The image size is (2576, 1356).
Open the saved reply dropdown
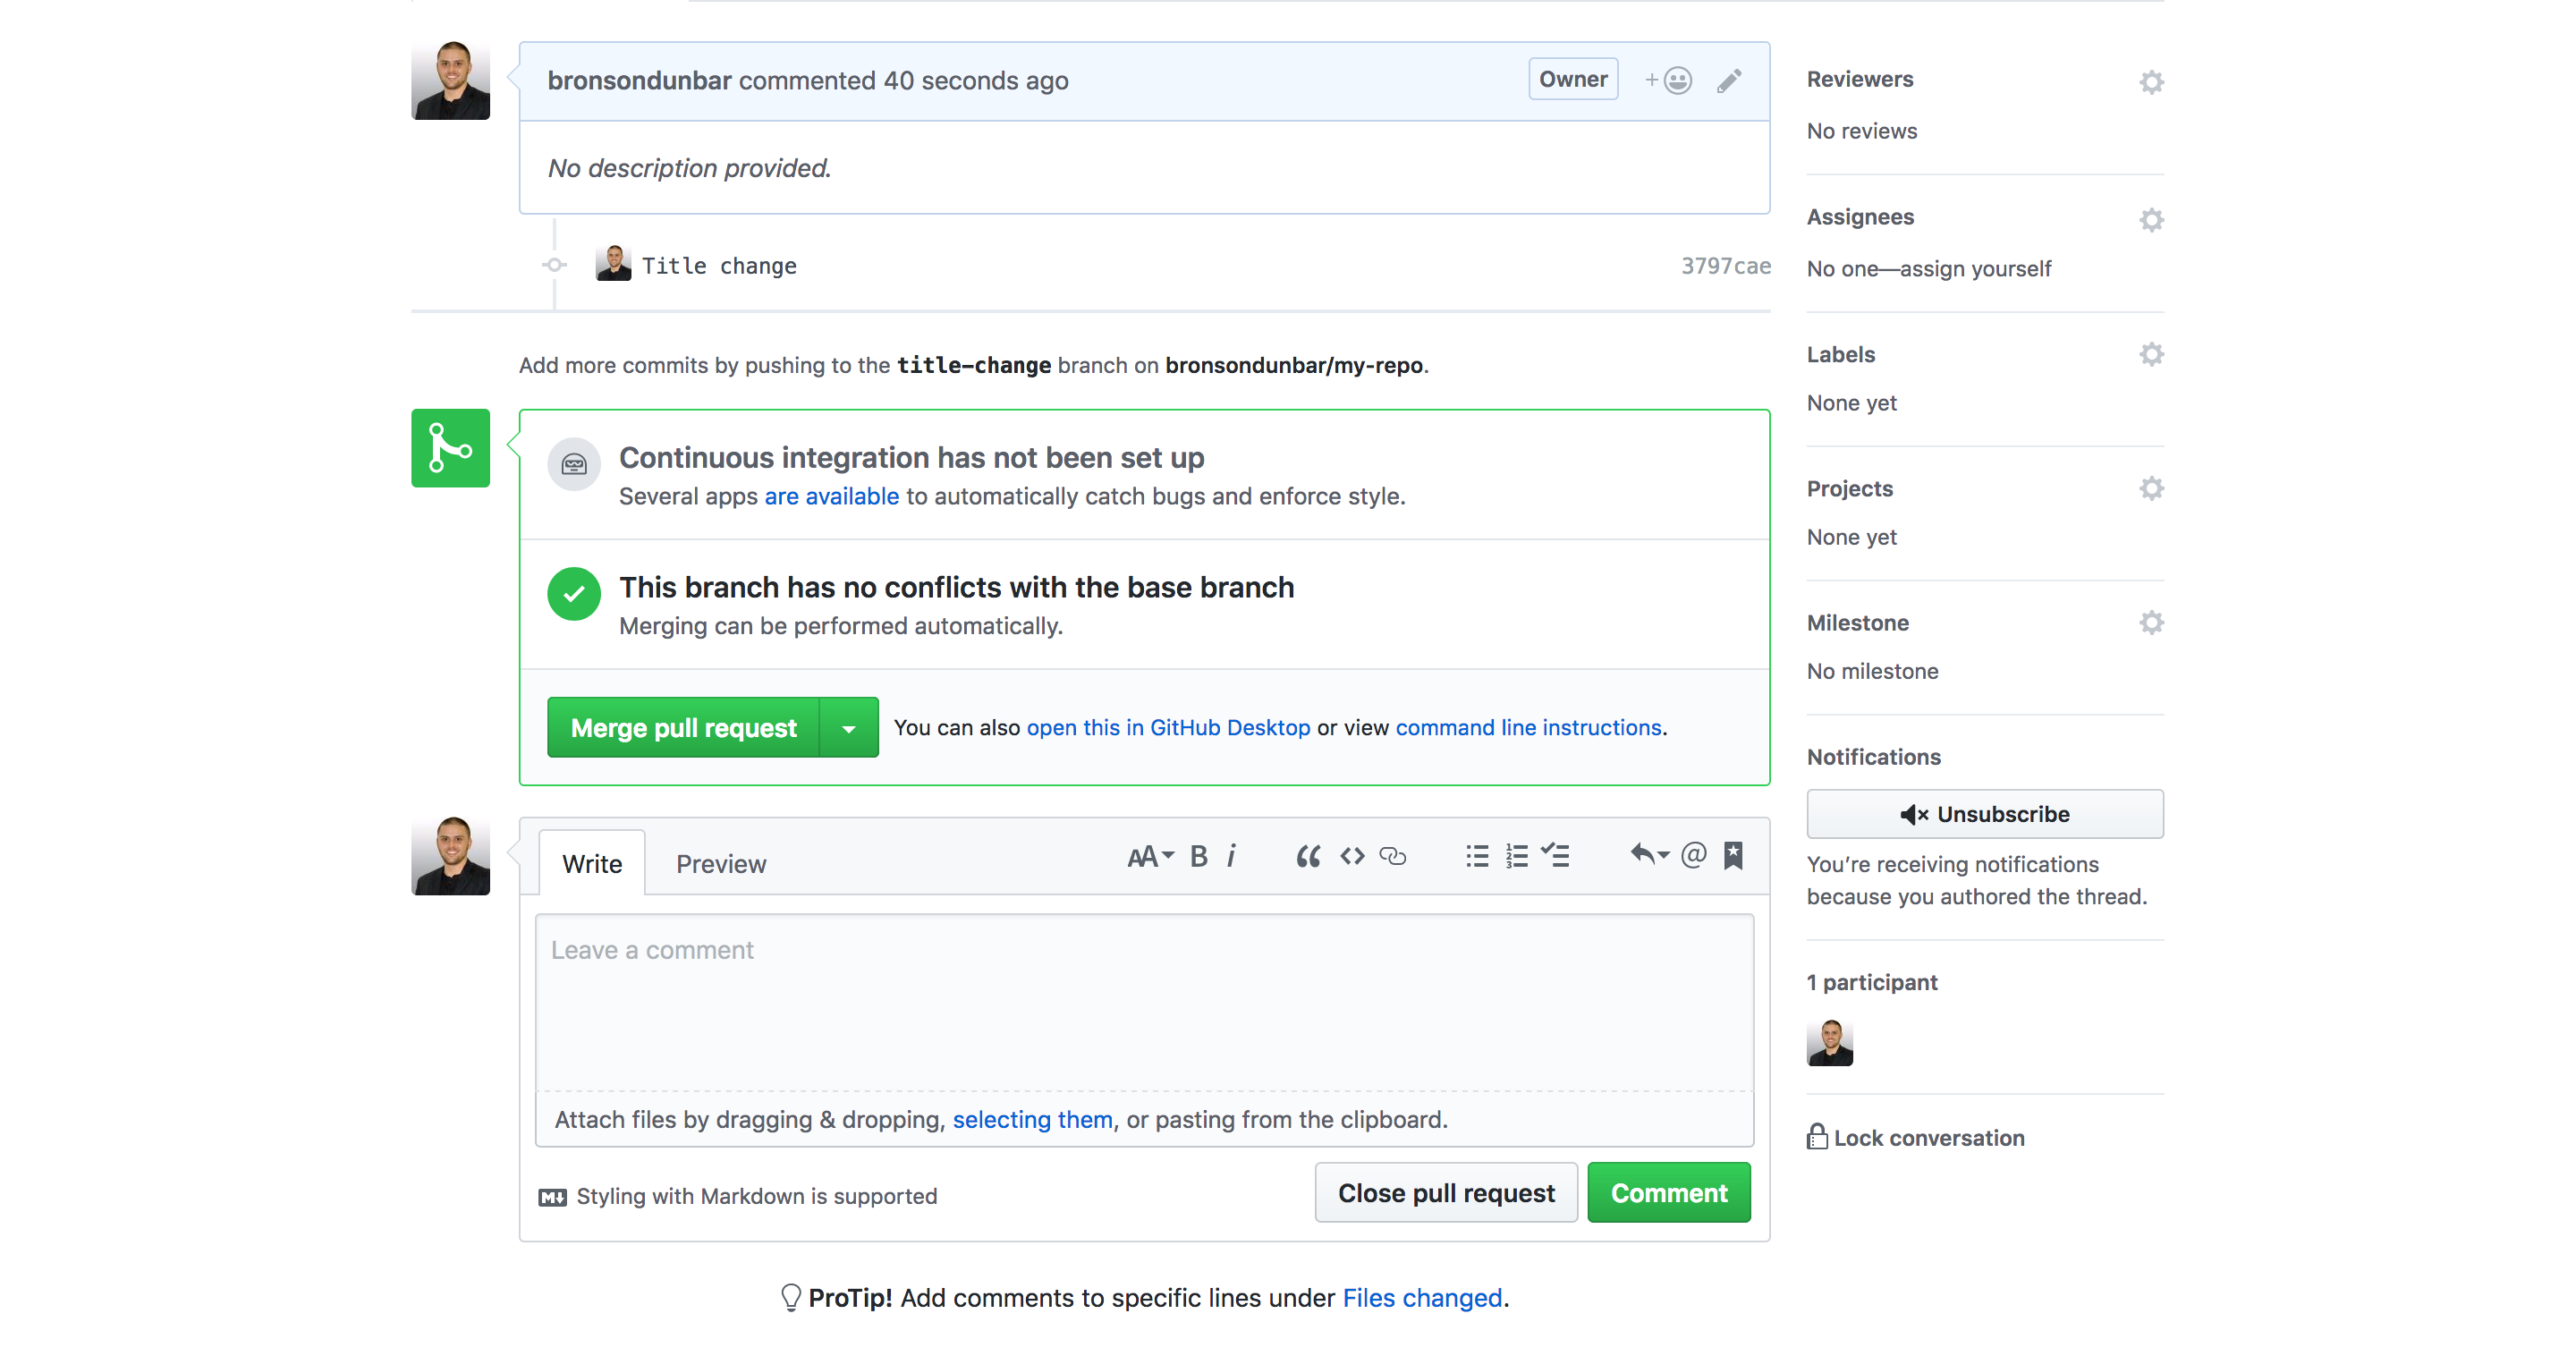coord(1649,855)
